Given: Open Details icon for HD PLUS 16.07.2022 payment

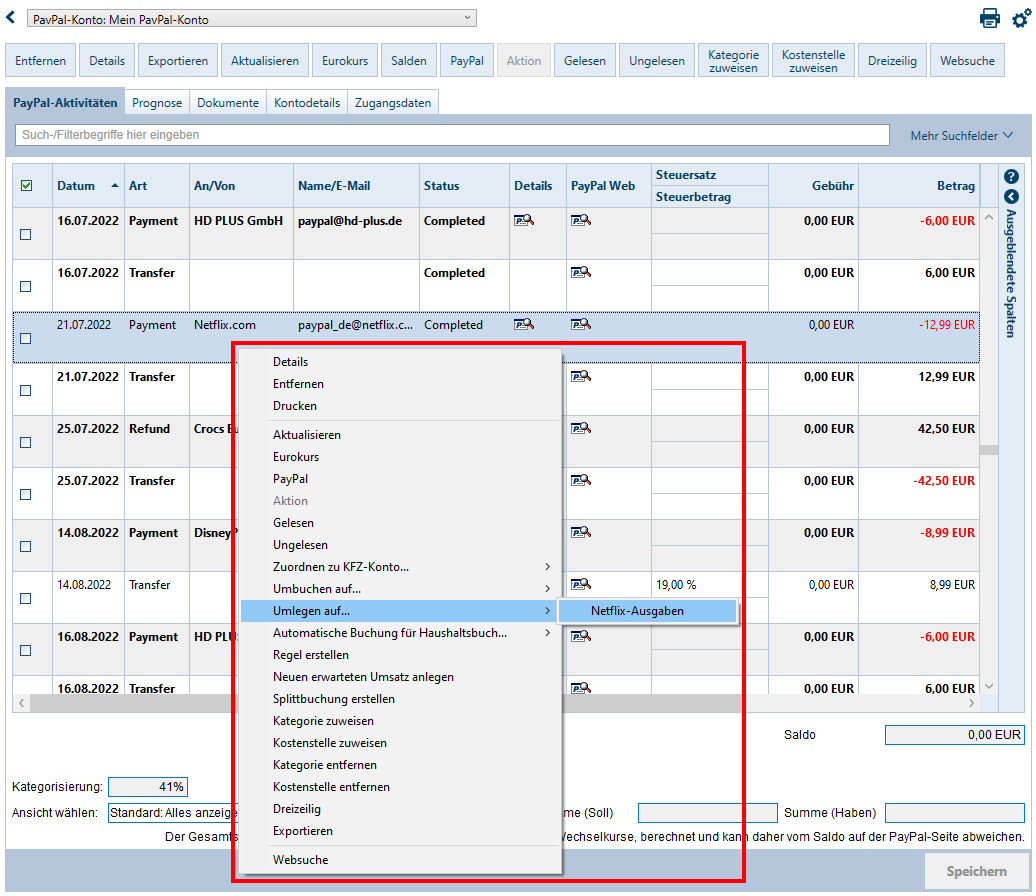Looking at the screenshot, I should click(x=524, y=221).
